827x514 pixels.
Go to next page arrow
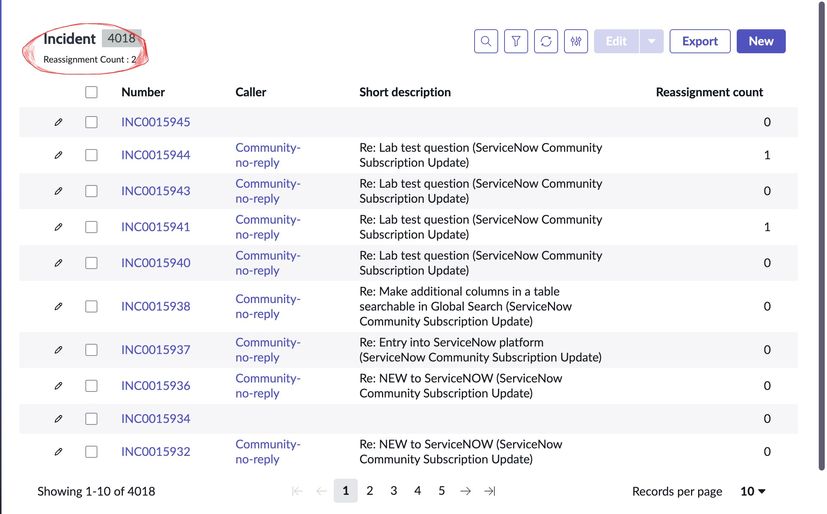[466, 491]
